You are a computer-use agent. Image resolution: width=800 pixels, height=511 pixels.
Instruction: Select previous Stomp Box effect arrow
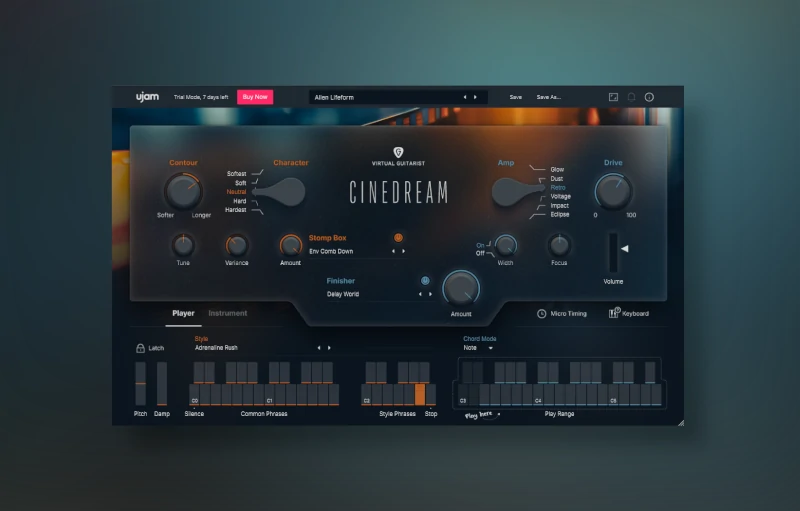(393, 251)
